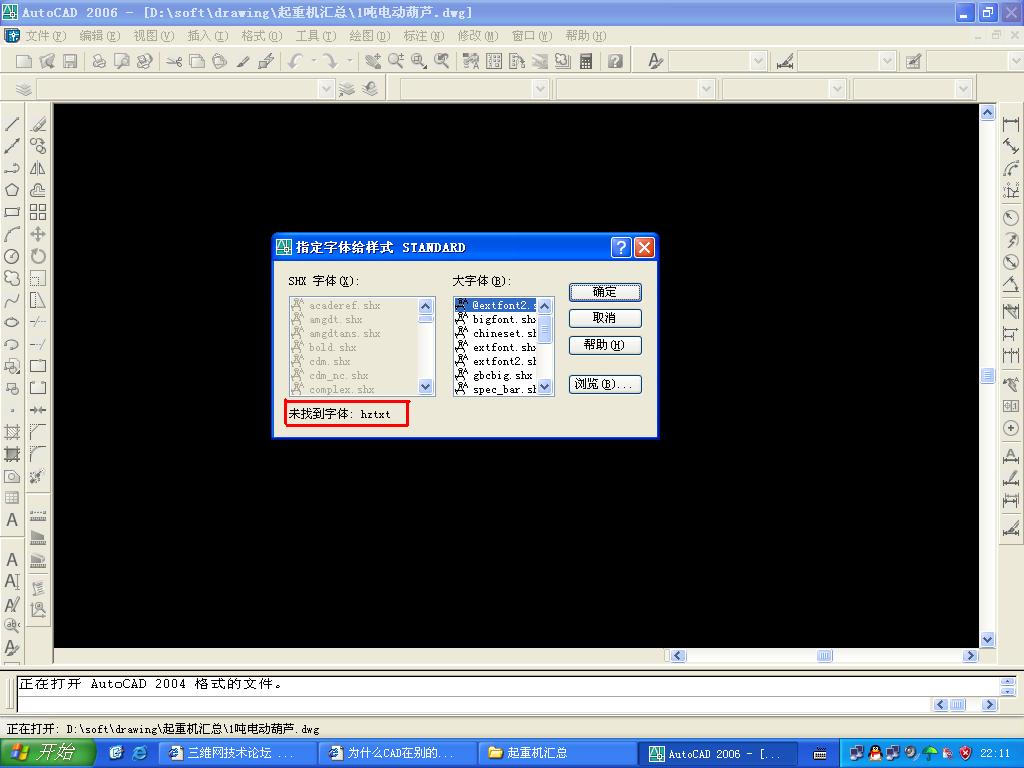Click the Cut scissors toolbar icon
1024x768 pixels.
click(x=174, y=61)
